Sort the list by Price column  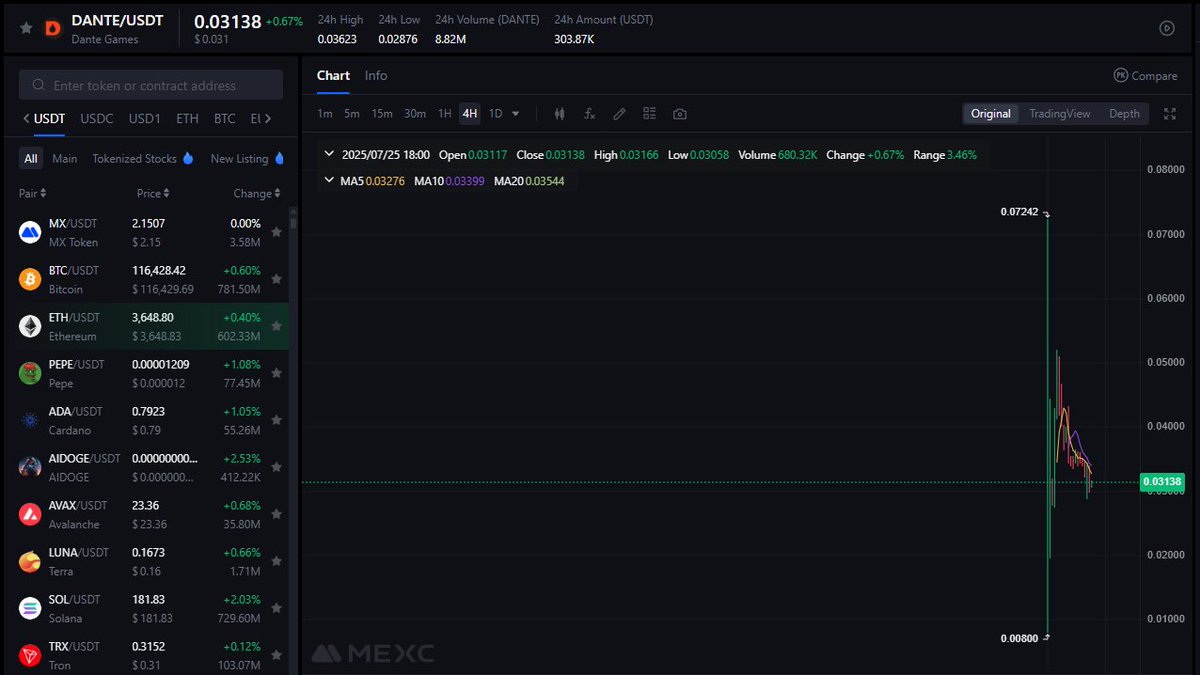153,194
